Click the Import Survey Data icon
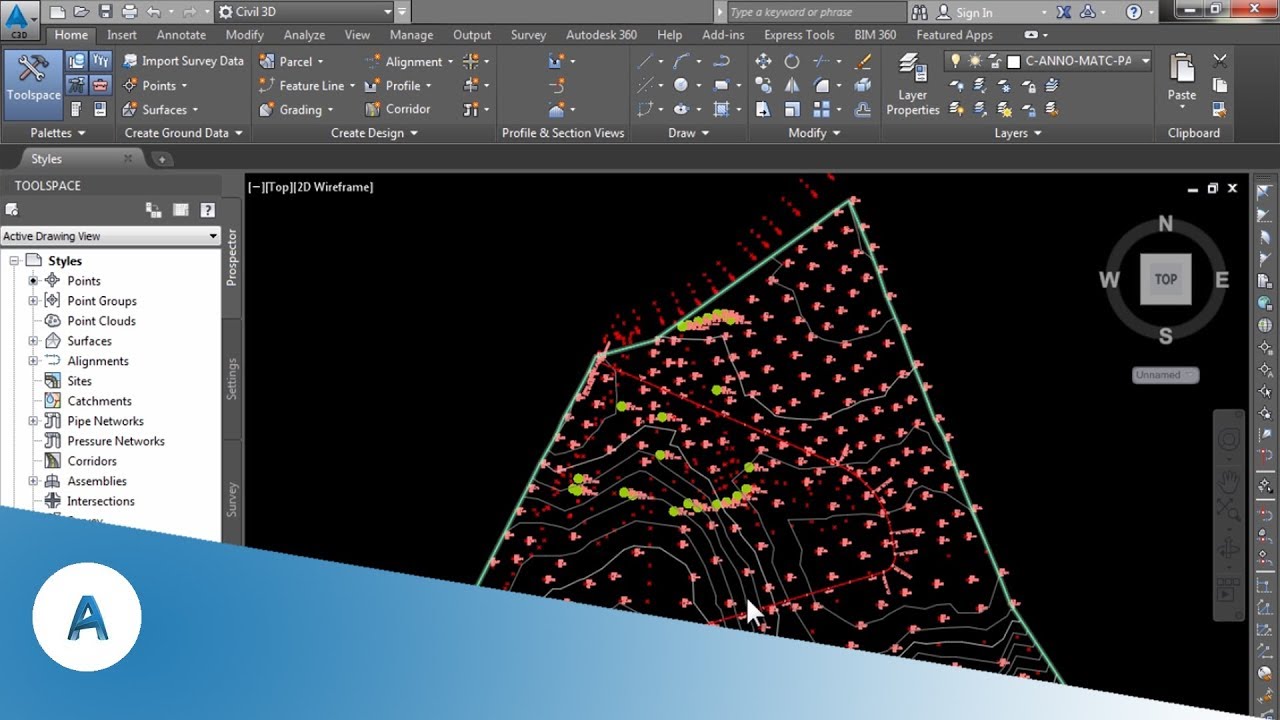 point(130,61)
